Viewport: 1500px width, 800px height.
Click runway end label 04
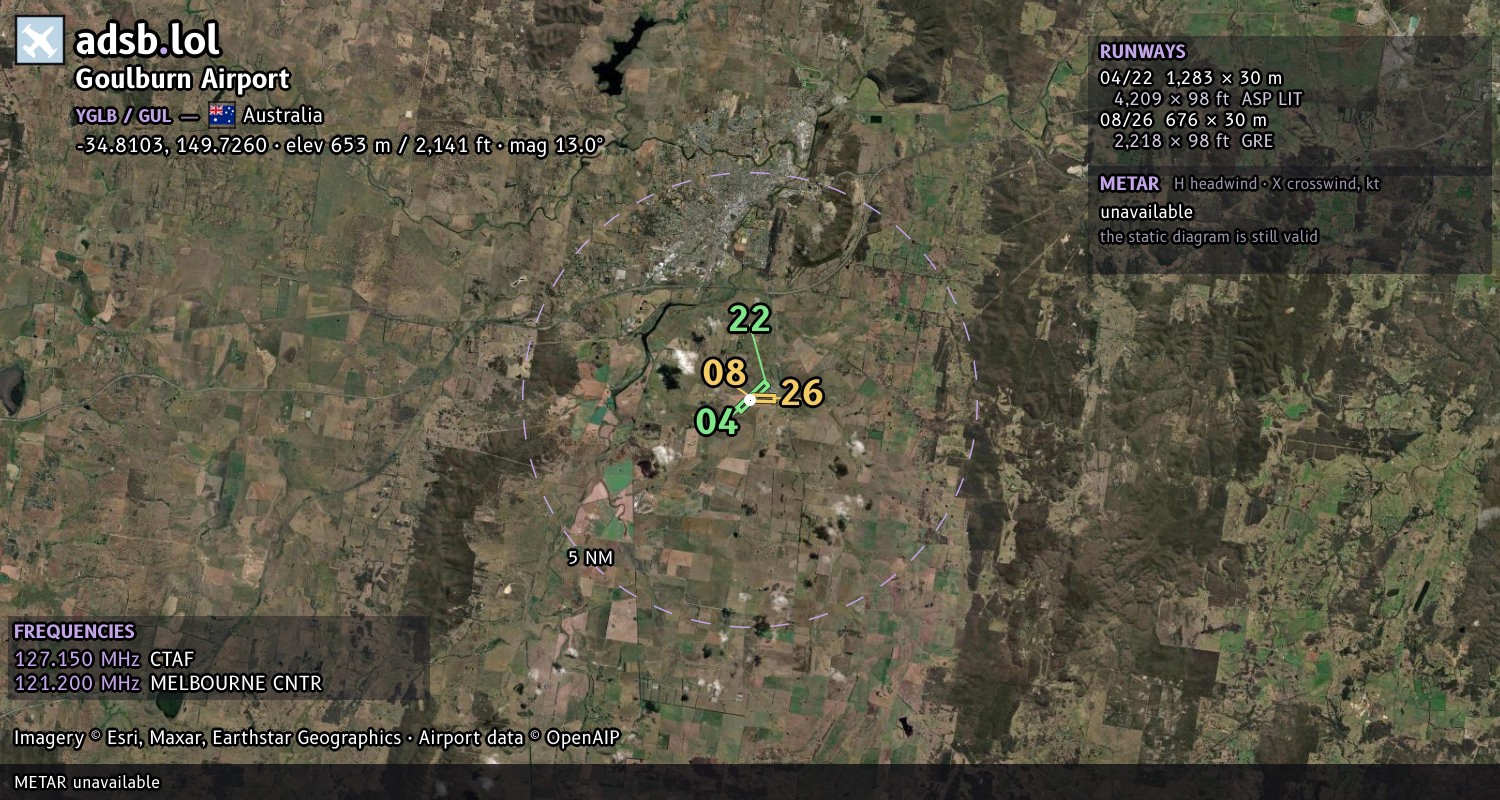pos(717,422)
